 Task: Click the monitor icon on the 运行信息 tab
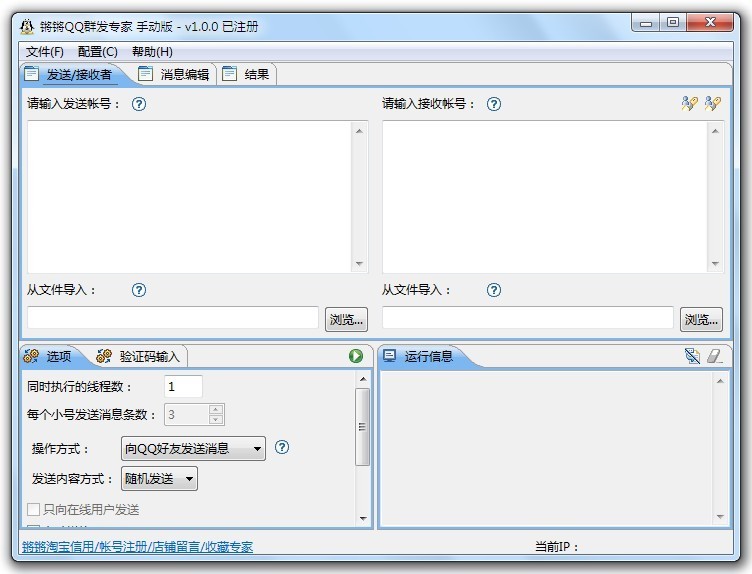(389, 356)
